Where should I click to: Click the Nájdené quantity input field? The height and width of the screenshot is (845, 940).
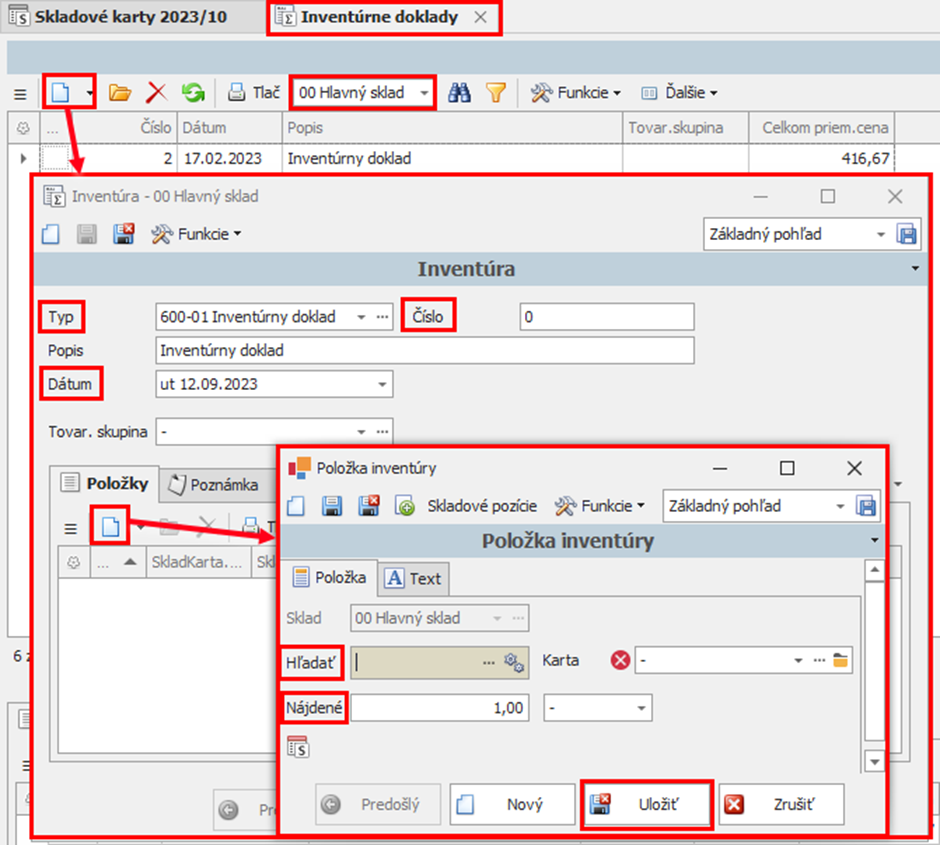tap(439, 709)
